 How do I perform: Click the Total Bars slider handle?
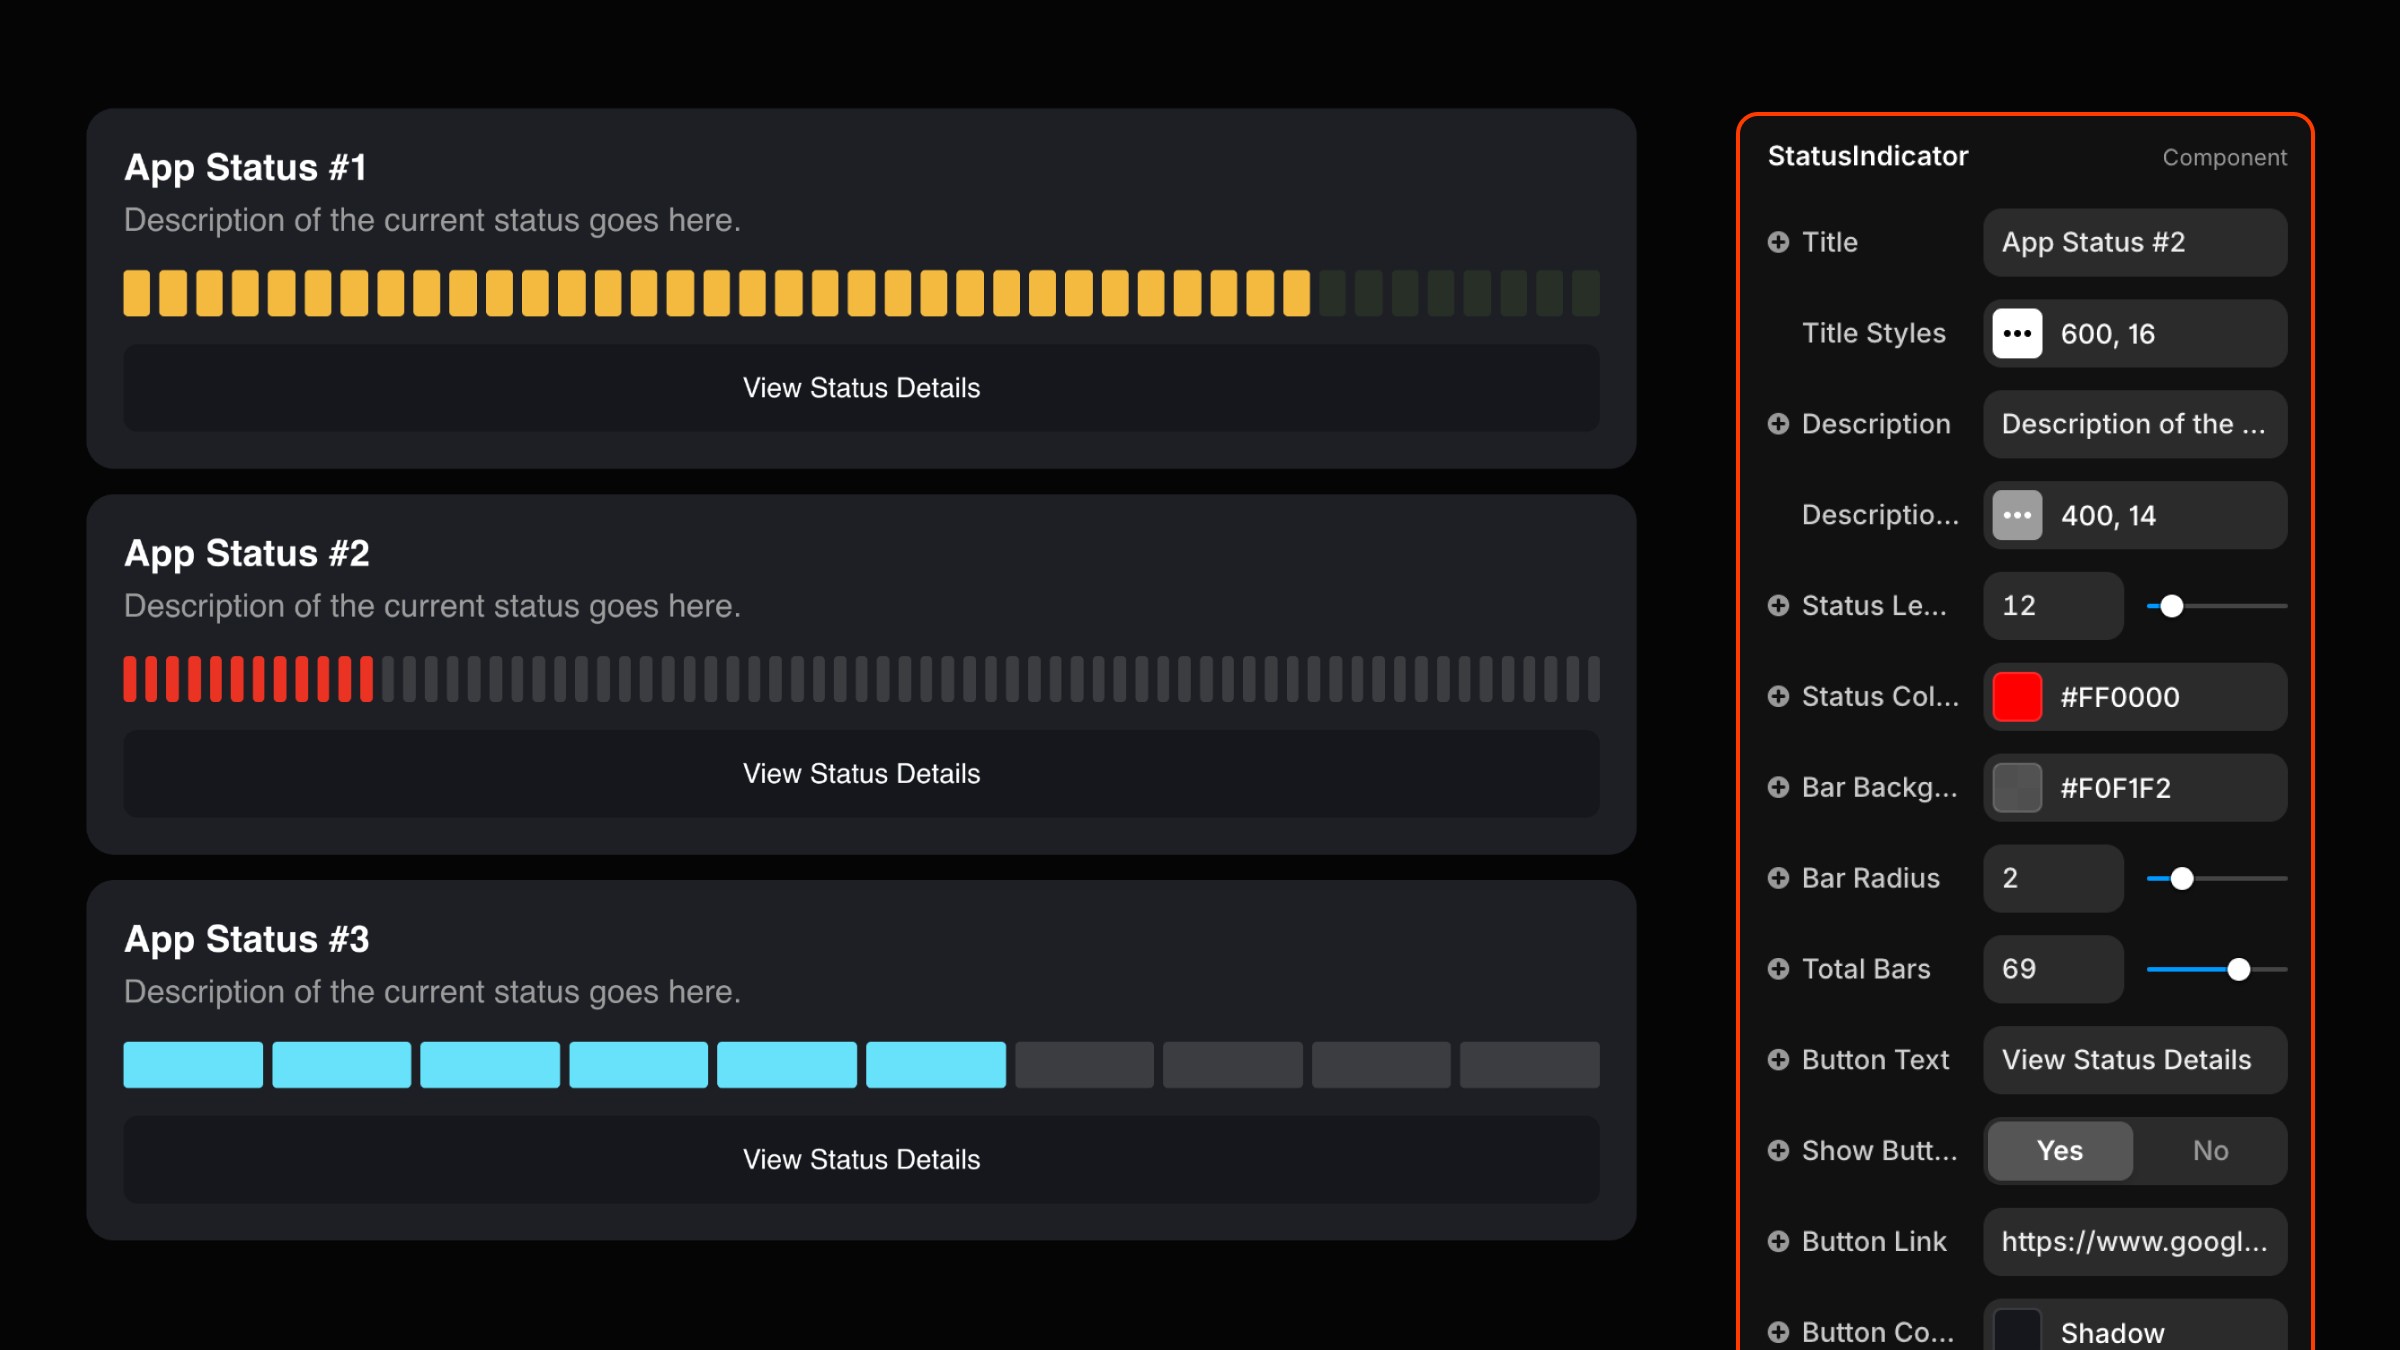click(x=2239, y=969)
